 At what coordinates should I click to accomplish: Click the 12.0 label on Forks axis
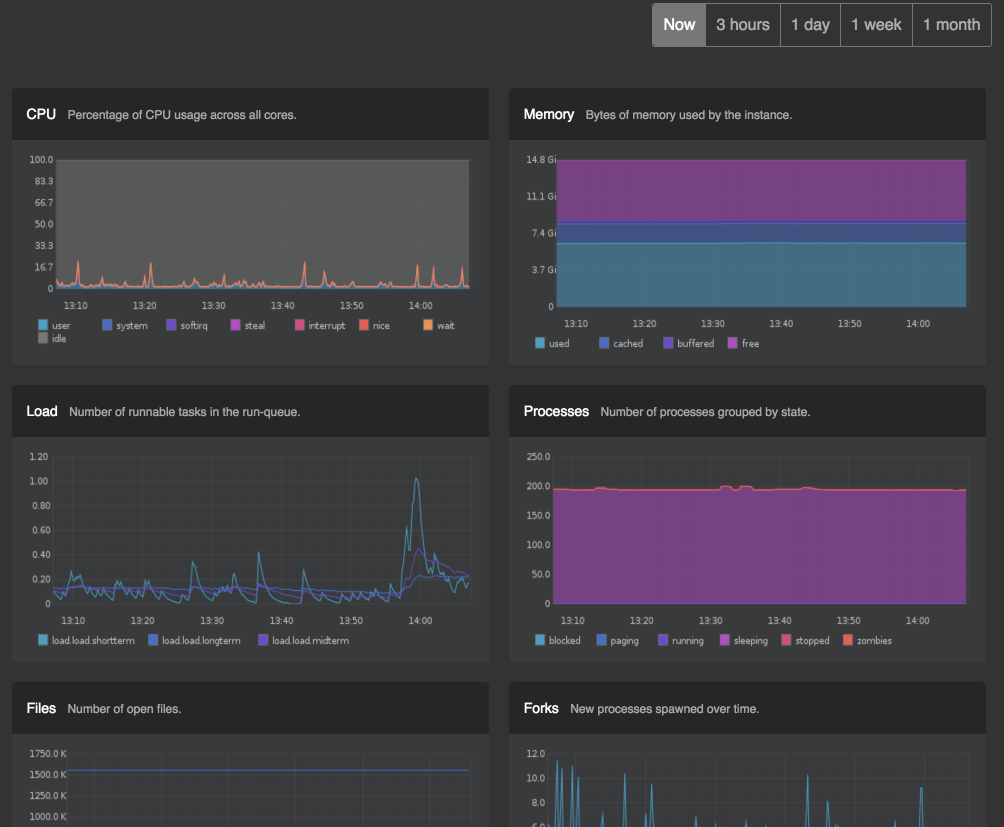click(535, 753)
